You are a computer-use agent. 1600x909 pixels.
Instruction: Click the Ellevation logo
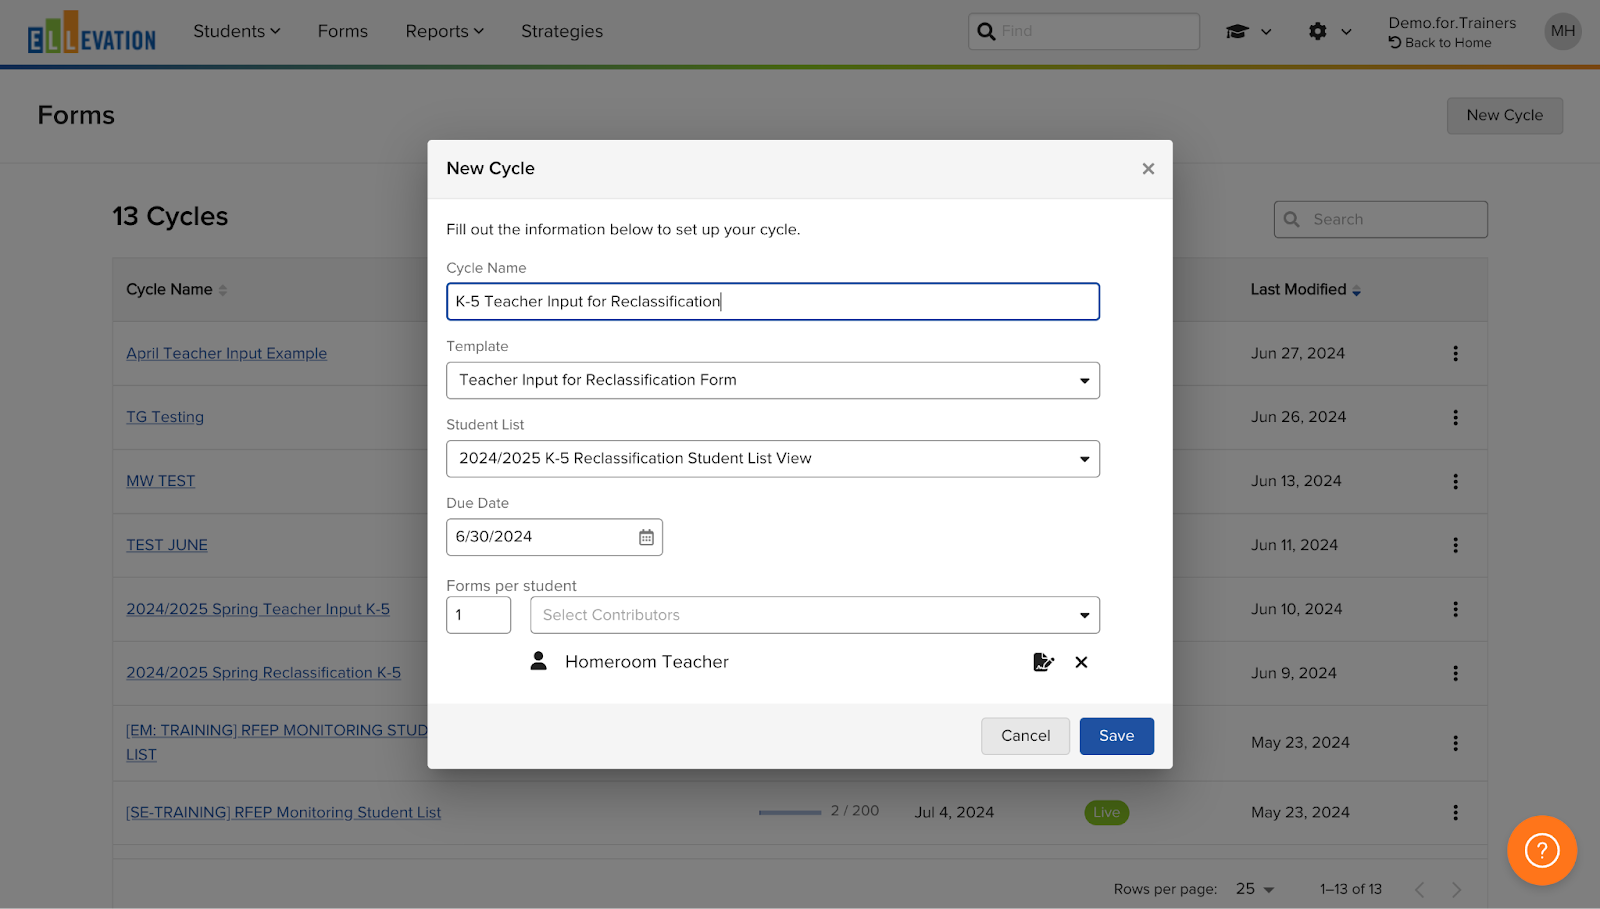coord(92,33)
